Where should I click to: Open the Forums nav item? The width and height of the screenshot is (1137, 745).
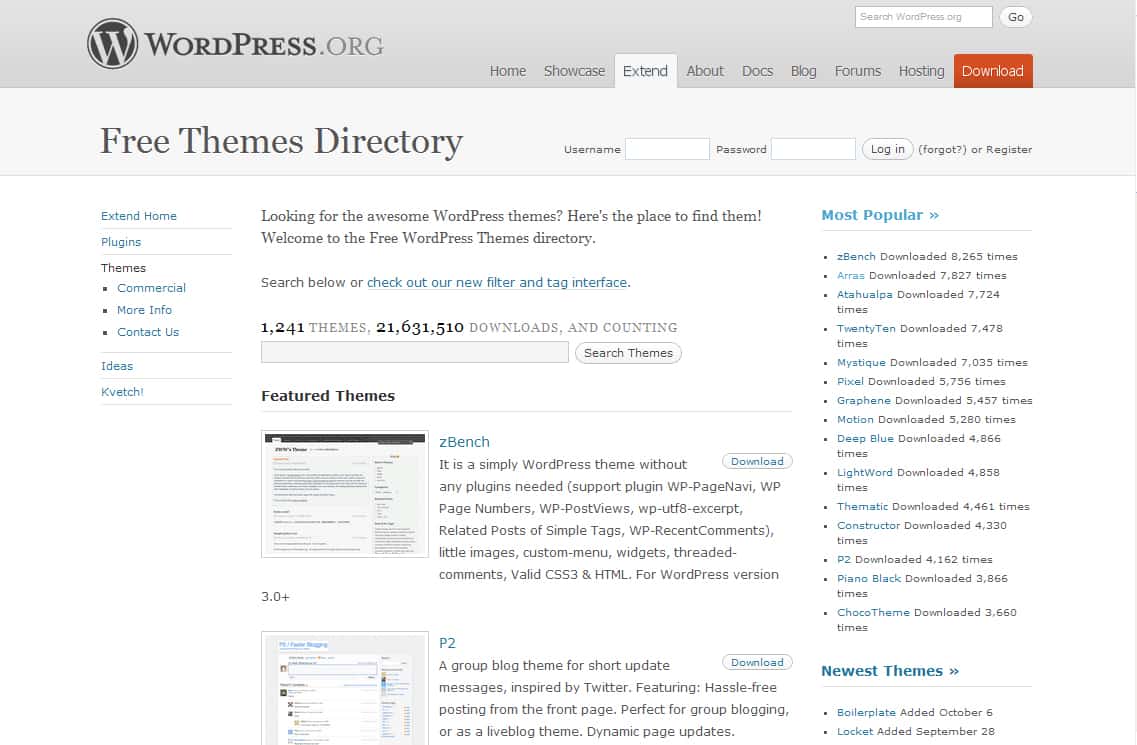pos(858,71)
